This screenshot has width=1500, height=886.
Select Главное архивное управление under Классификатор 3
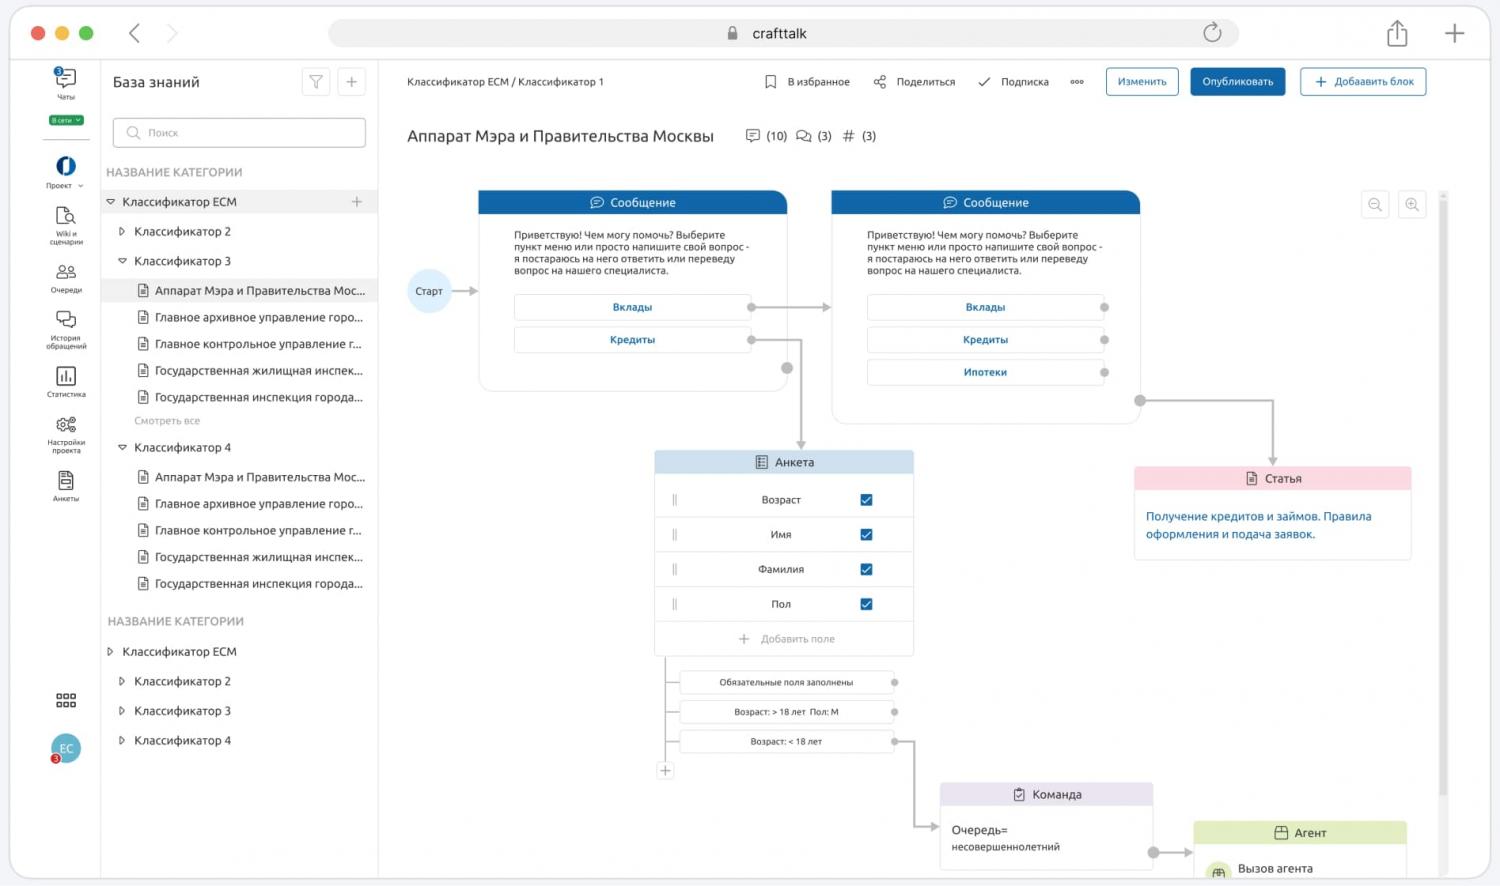(258, 318)
